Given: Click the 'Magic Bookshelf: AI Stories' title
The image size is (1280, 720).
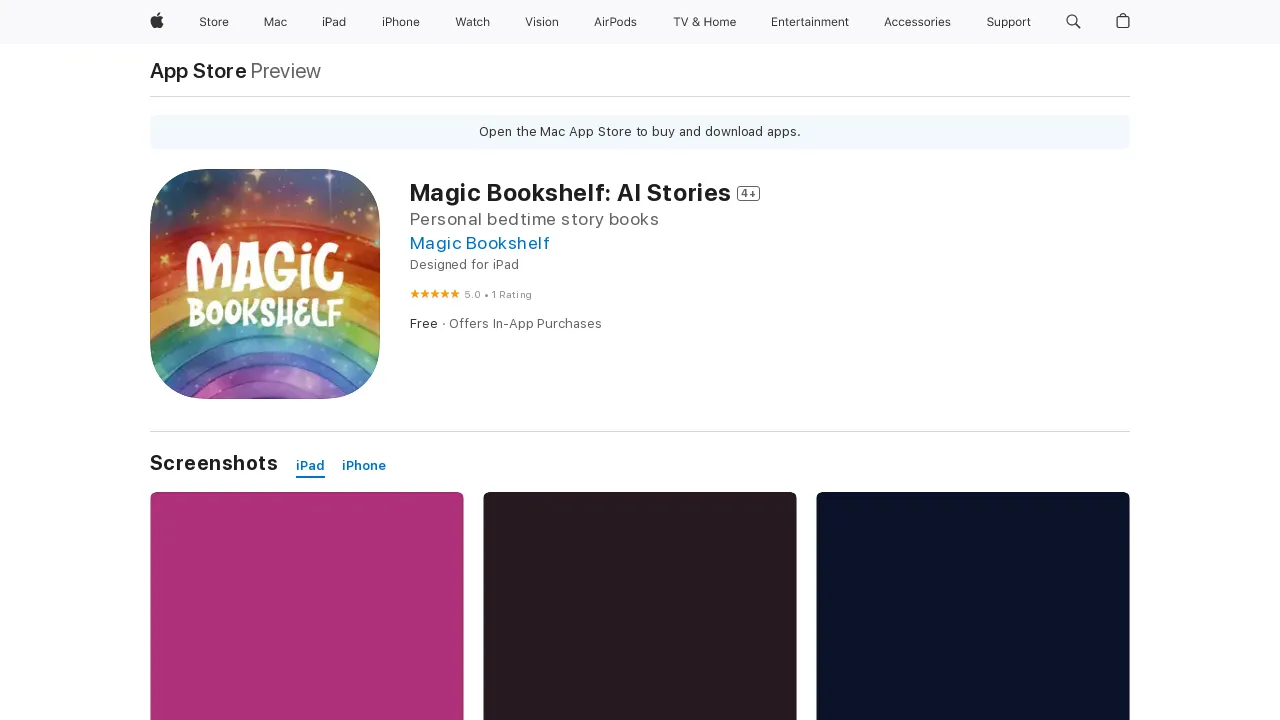Looking at the screenshot, I should 570,193.
